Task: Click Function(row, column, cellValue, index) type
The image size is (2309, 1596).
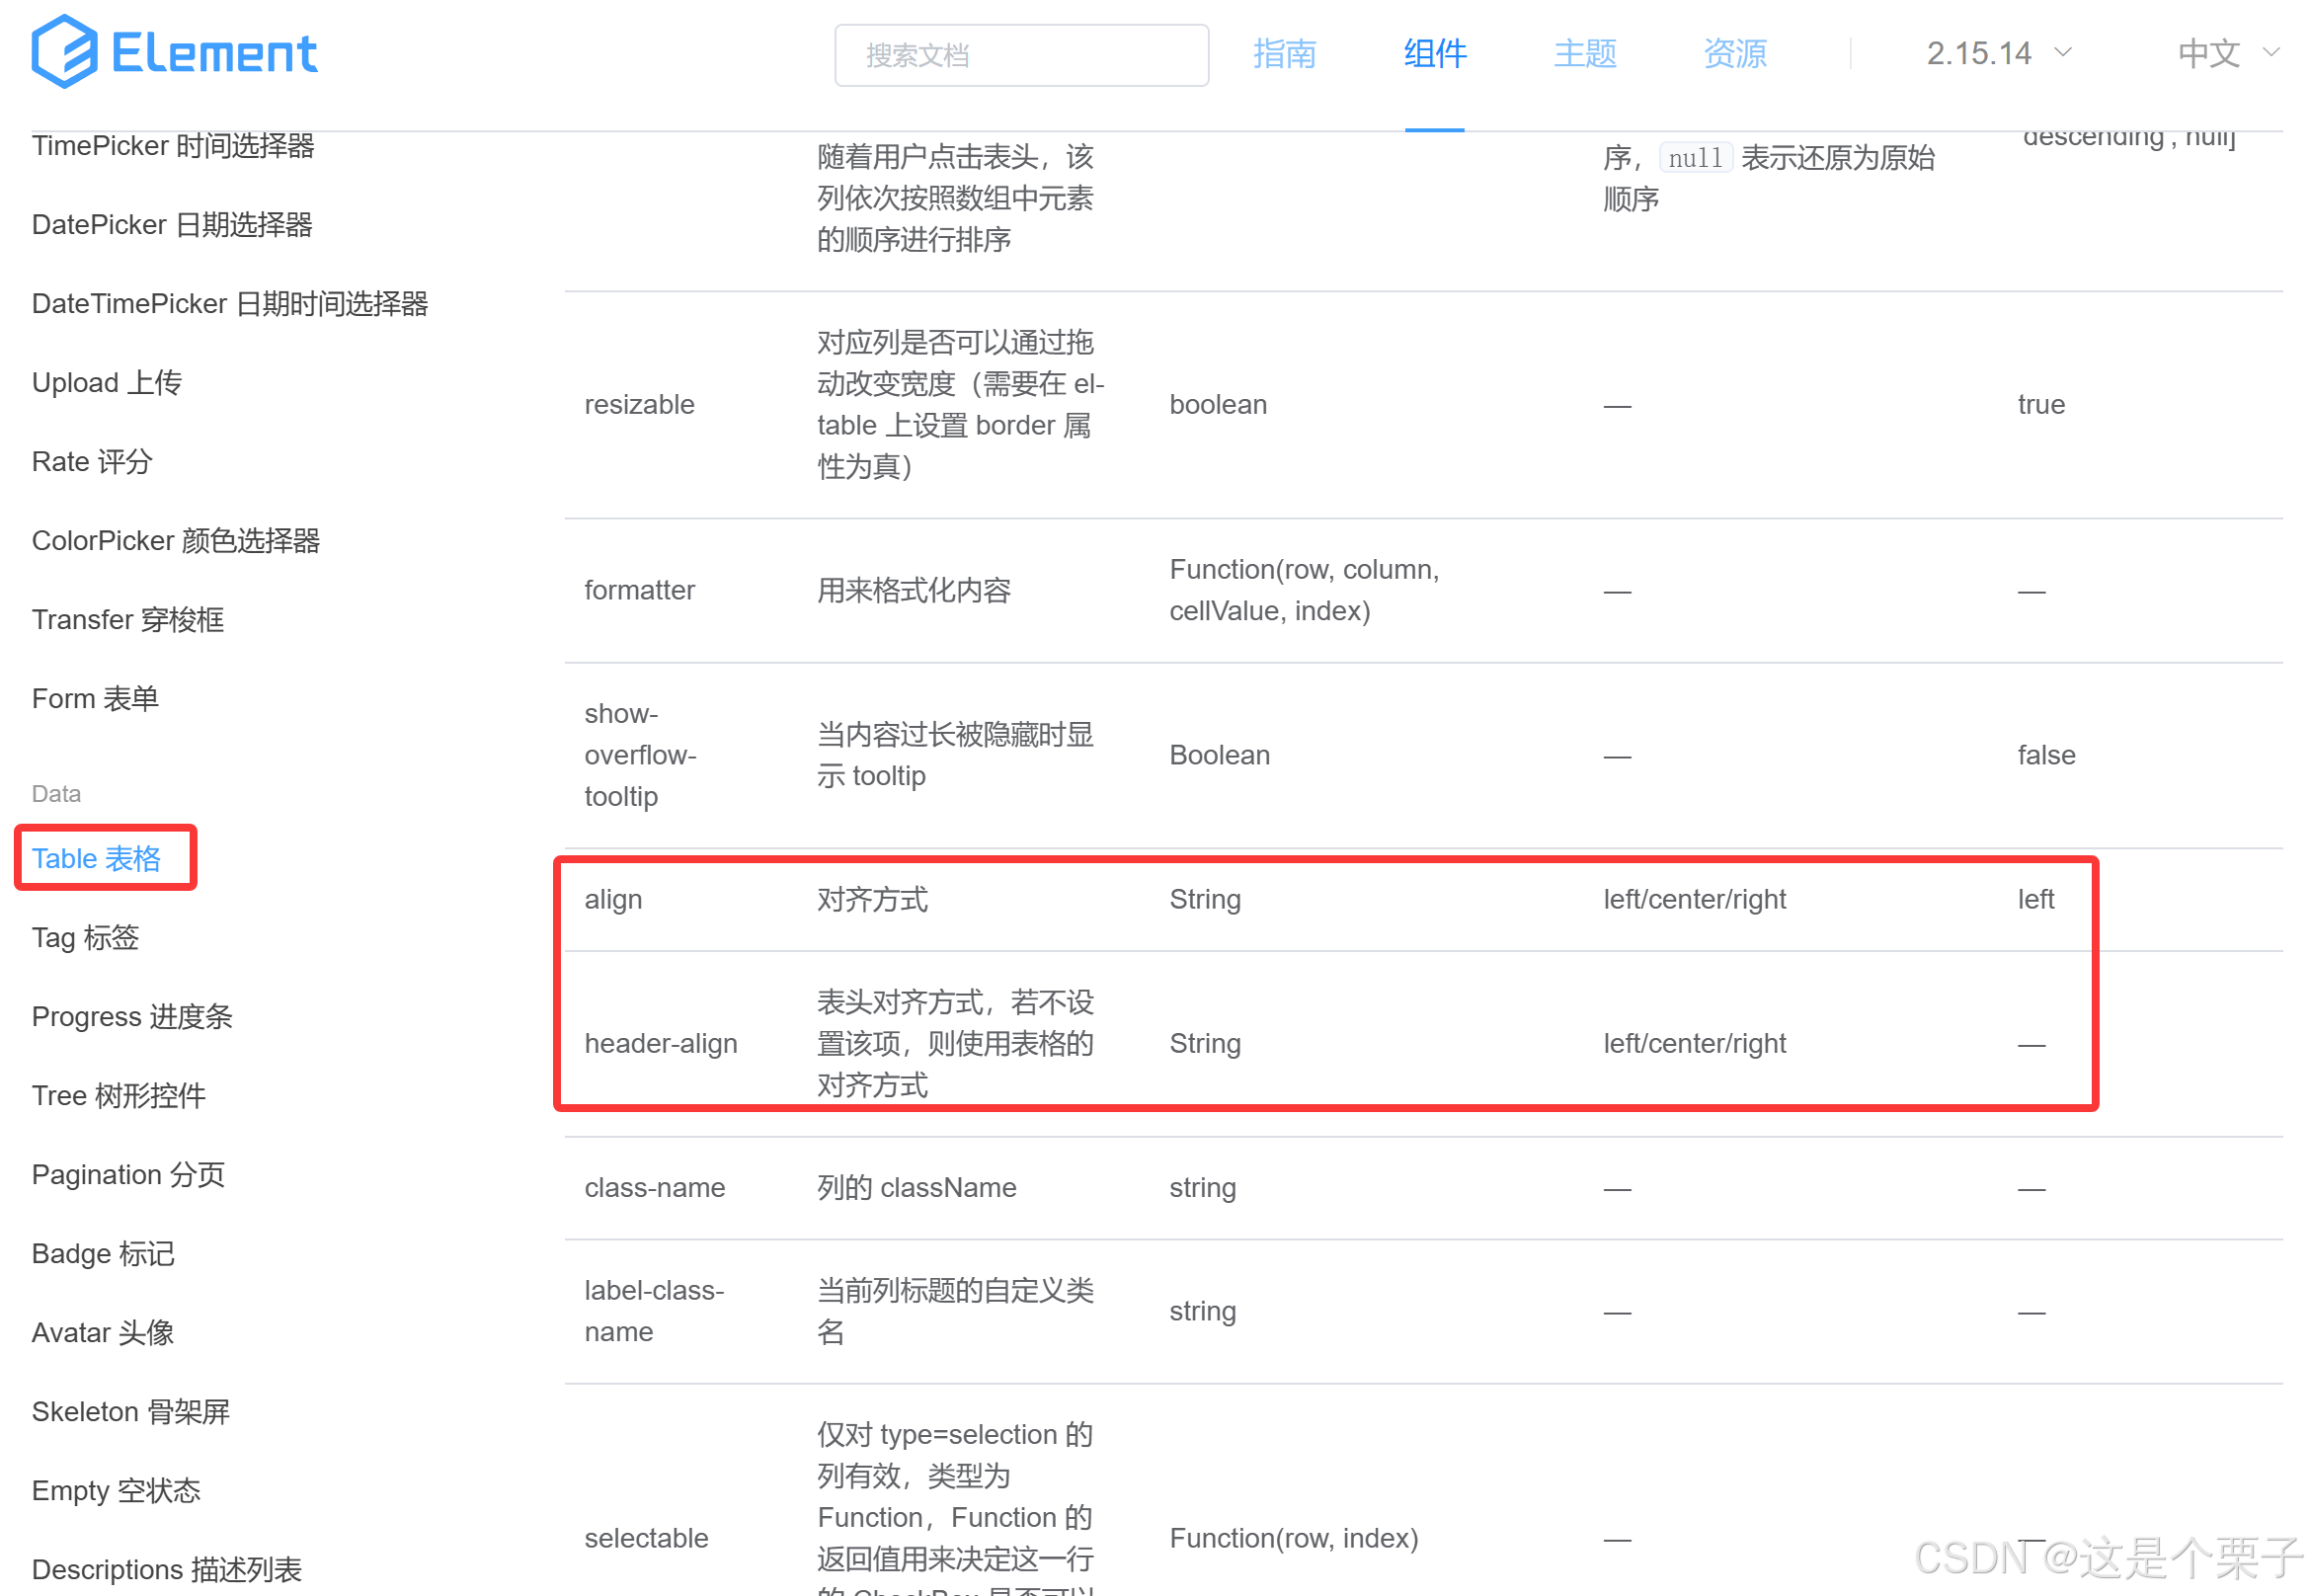Action: pos(1305,591)
